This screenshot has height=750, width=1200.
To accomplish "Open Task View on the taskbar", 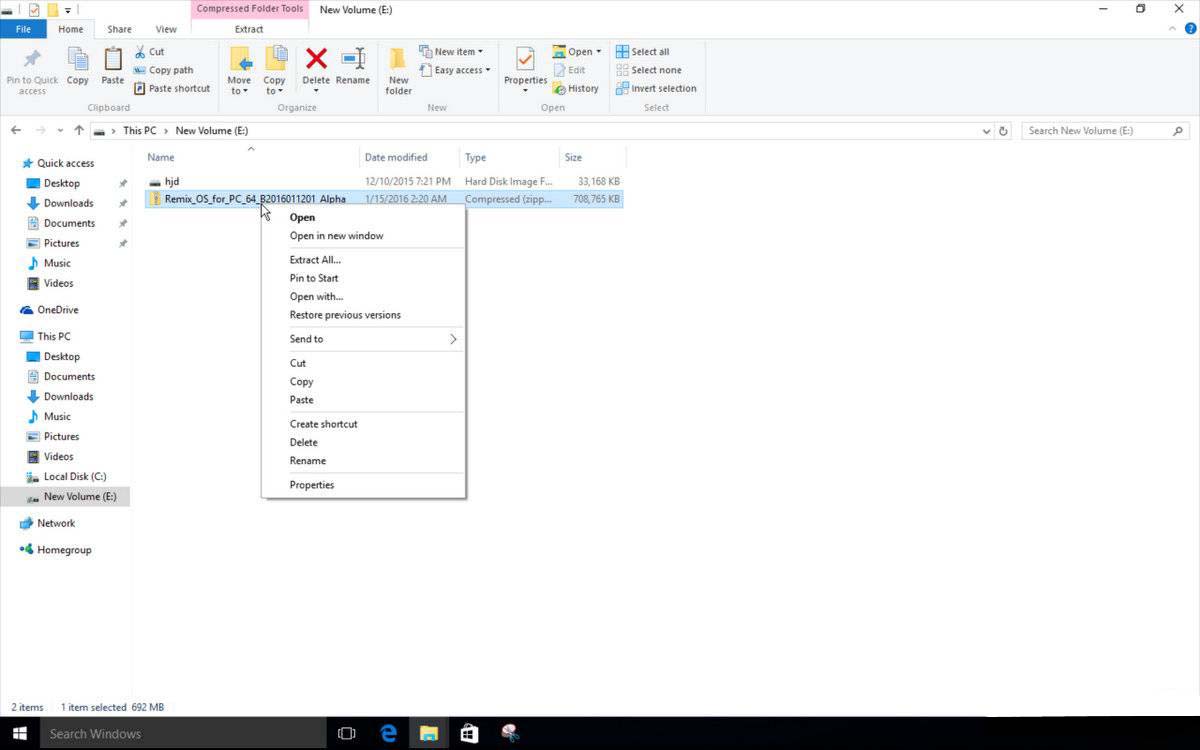I will tap(347, 733).
